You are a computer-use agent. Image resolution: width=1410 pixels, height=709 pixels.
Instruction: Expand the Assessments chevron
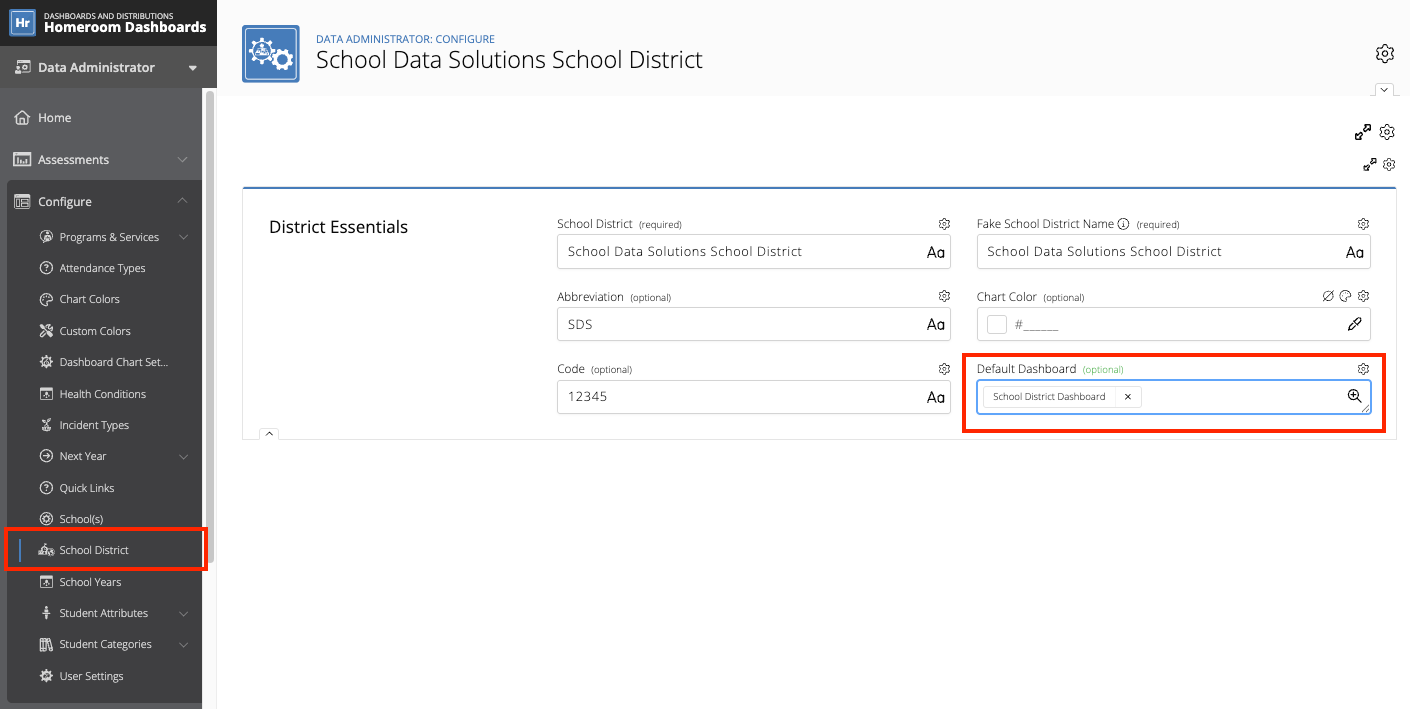(182, 160)
